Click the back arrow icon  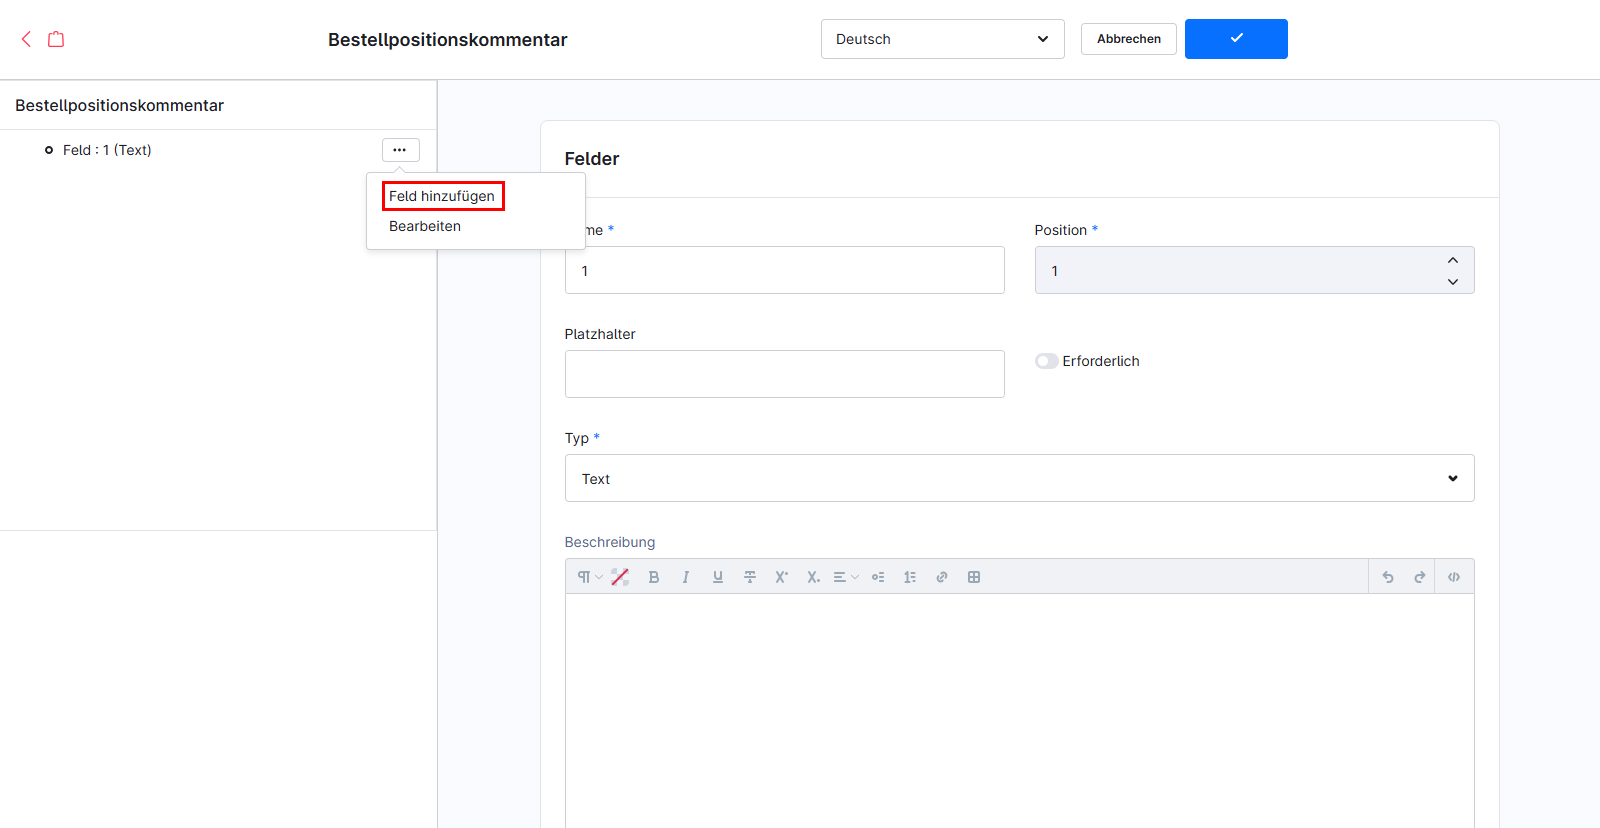click(x=26, y=39)
